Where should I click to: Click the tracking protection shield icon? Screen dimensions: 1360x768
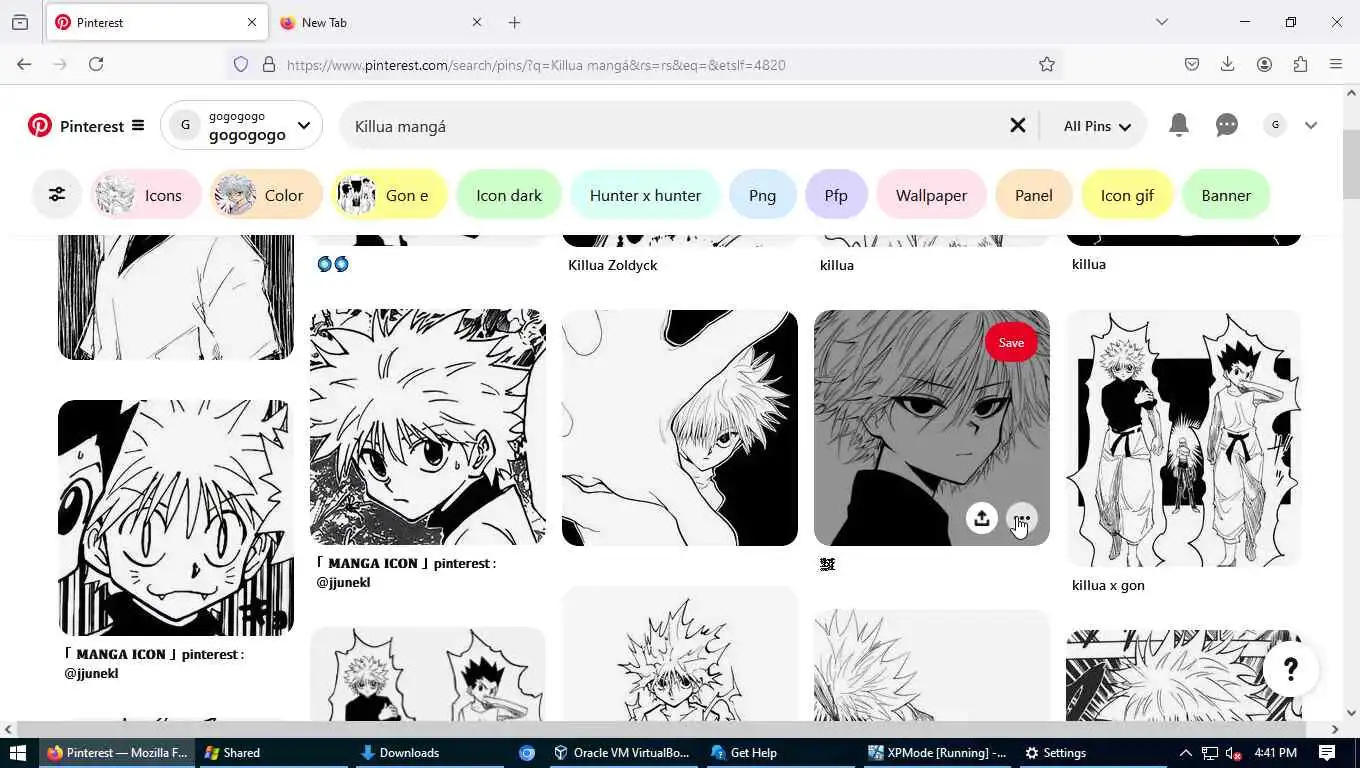(241, 65)
